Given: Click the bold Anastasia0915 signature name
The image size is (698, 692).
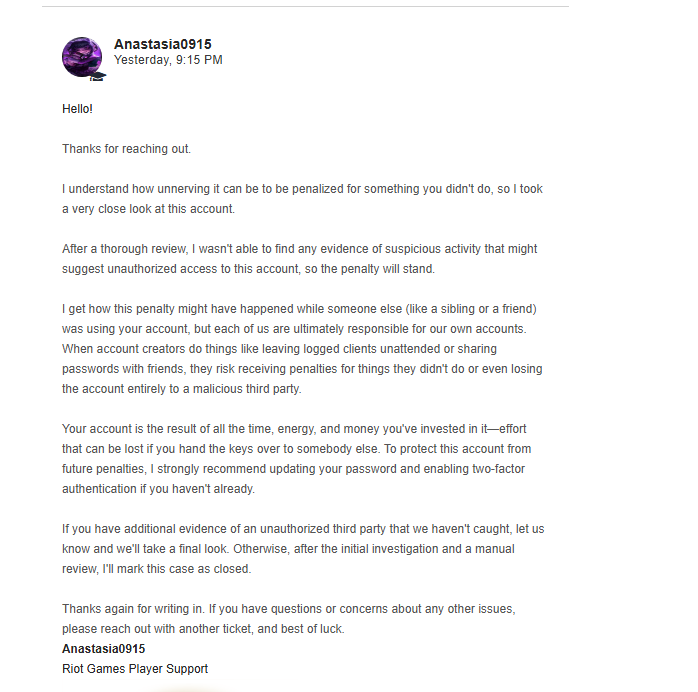Looking at the screenshot, I should [103, 649].
